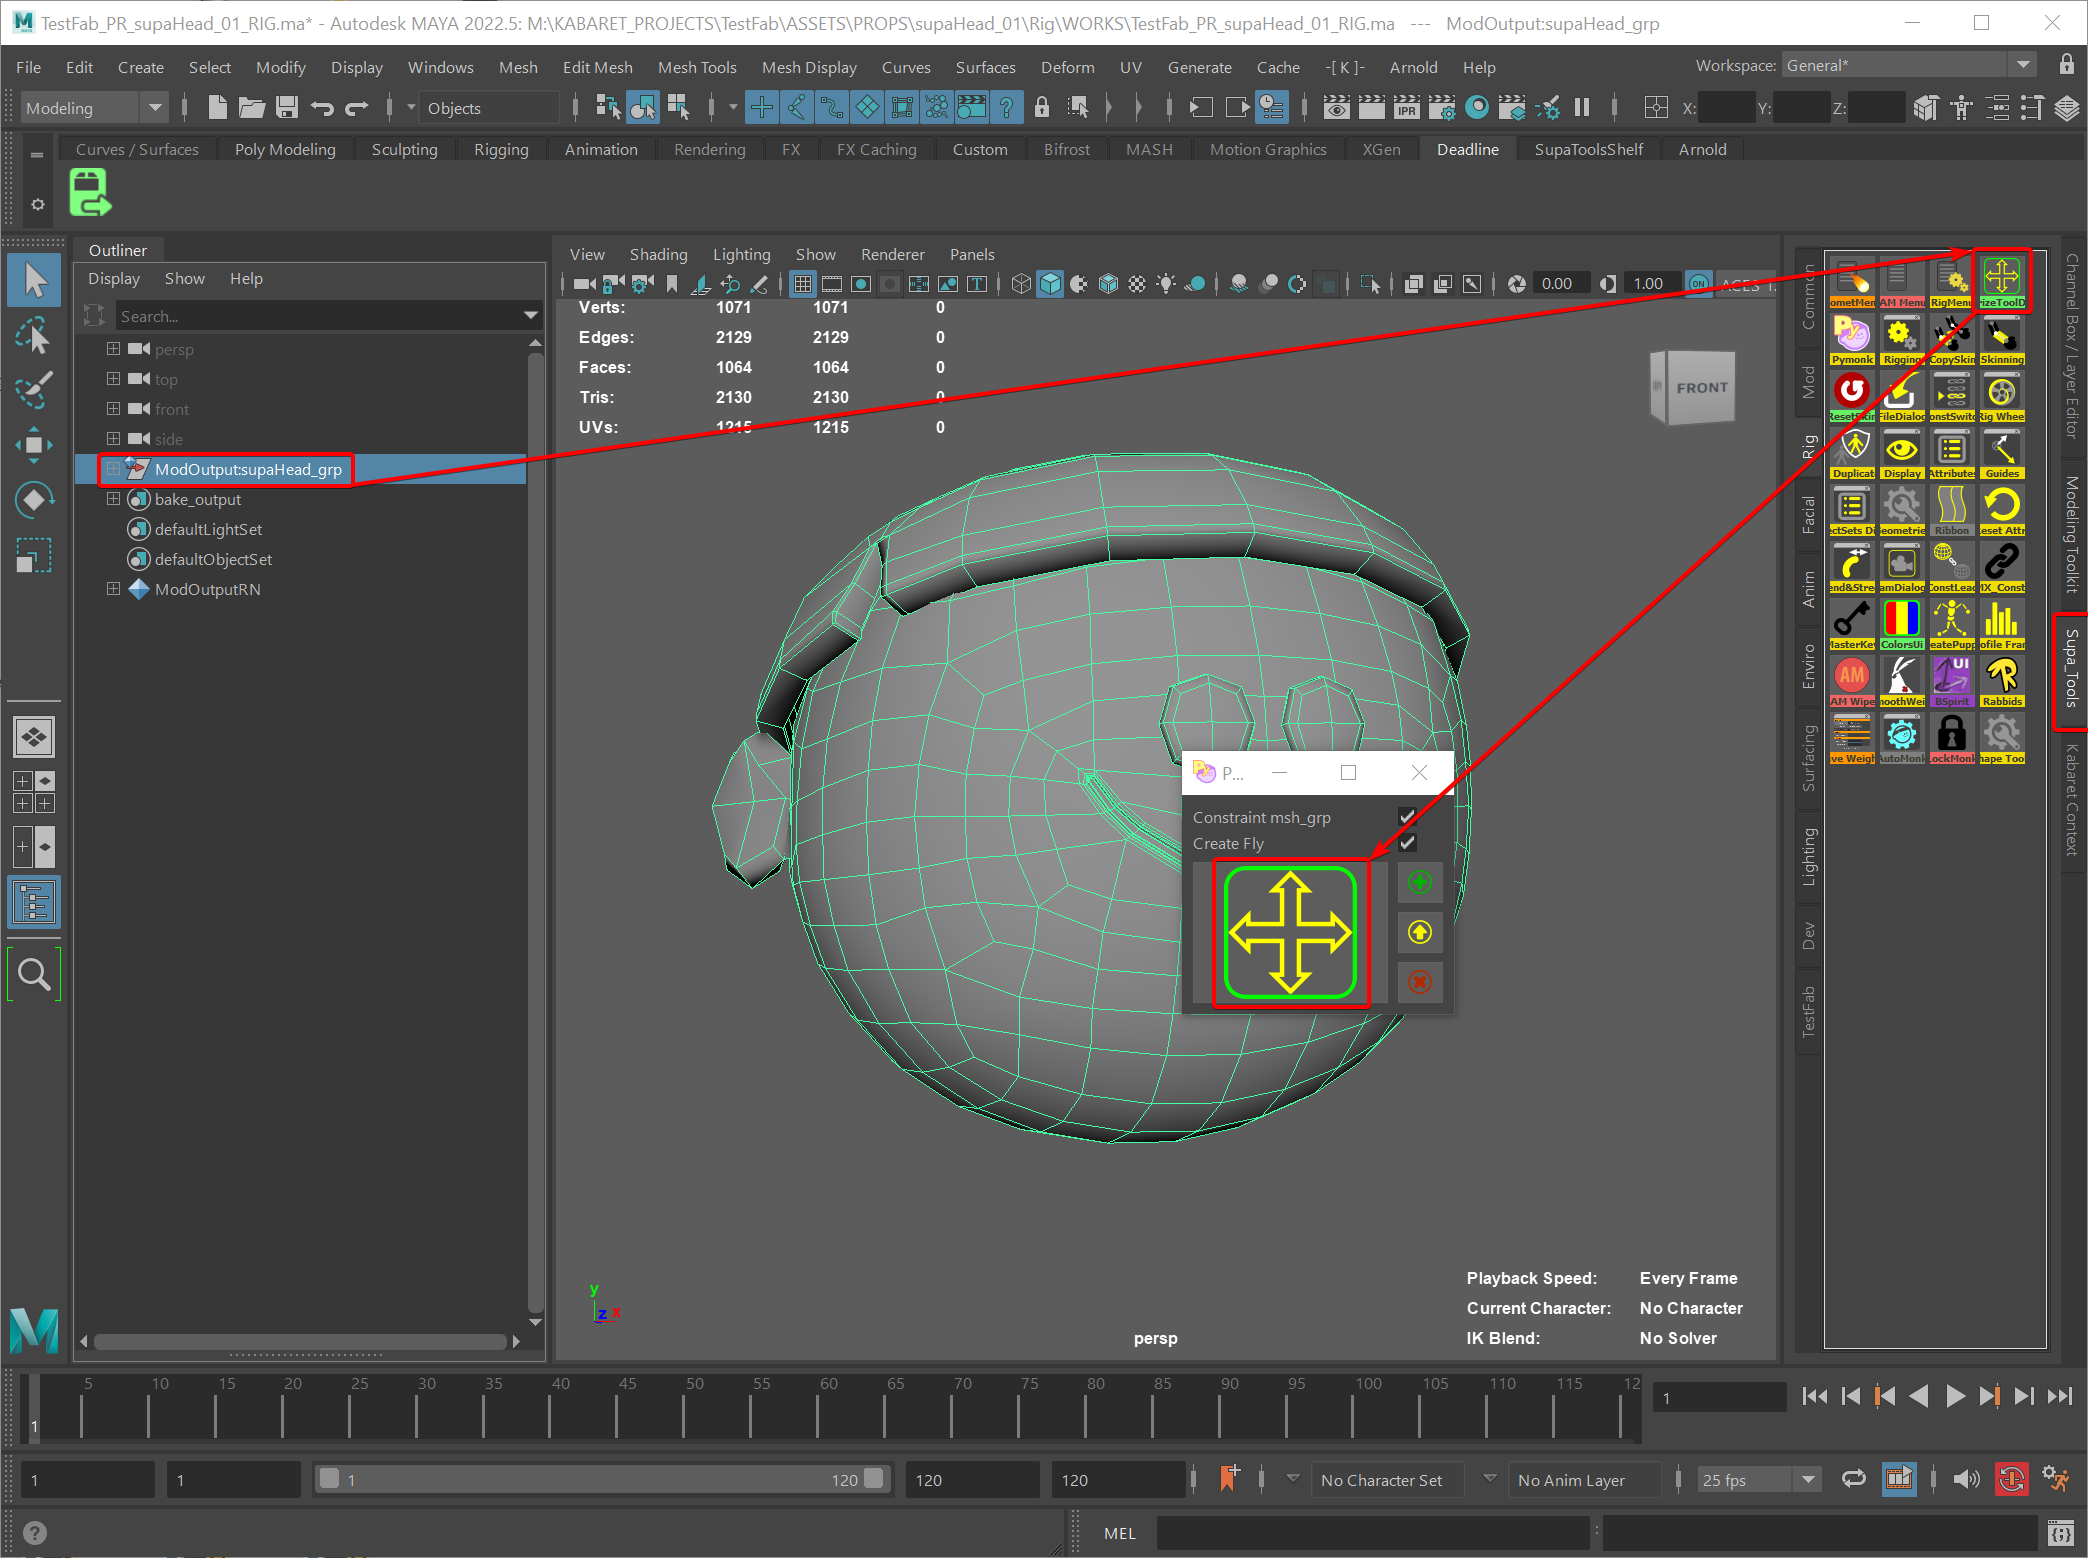Screen dimensions: 2088x1558
Task: Click the timeline range slider bar
Action: [x=601, y=1479]
